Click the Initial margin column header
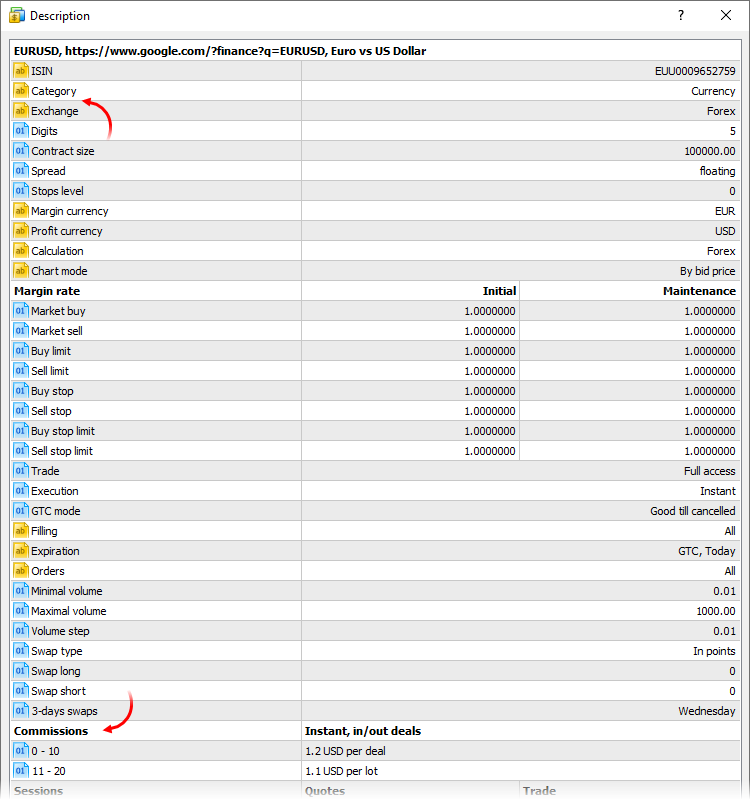 coord(499,291)
